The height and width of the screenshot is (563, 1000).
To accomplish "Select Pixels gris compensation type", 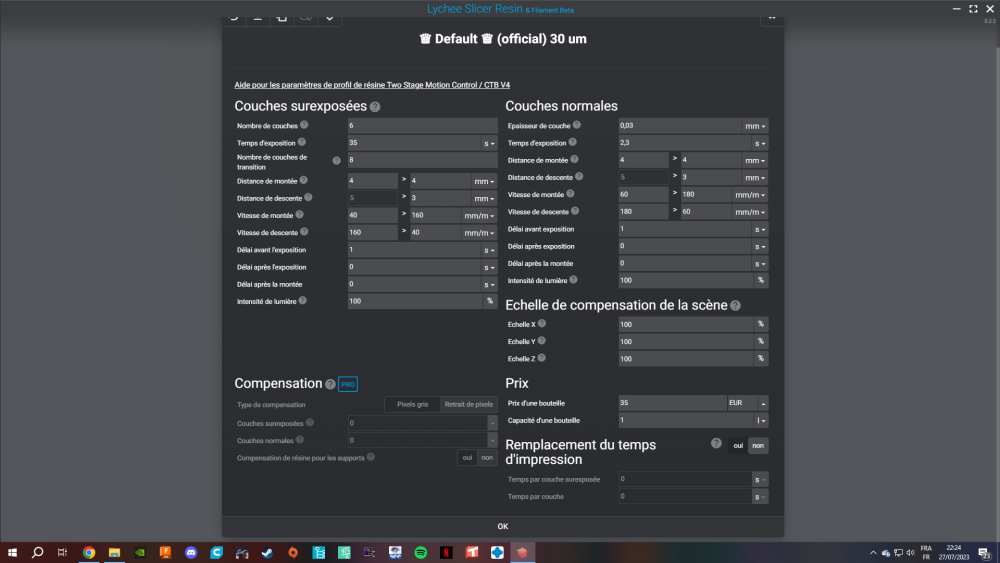I will [x=413, y=404].
